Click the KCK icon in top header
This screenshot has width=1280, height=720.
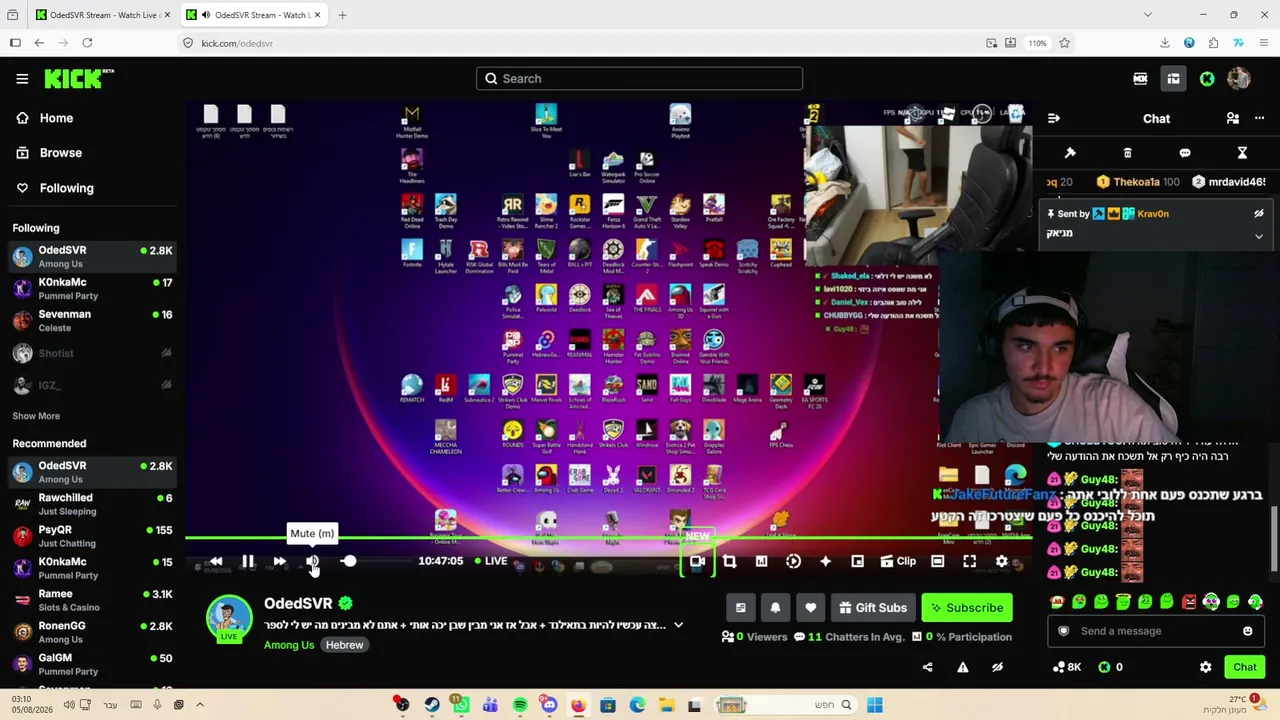pyautogui.click(x=1140, y=78)
